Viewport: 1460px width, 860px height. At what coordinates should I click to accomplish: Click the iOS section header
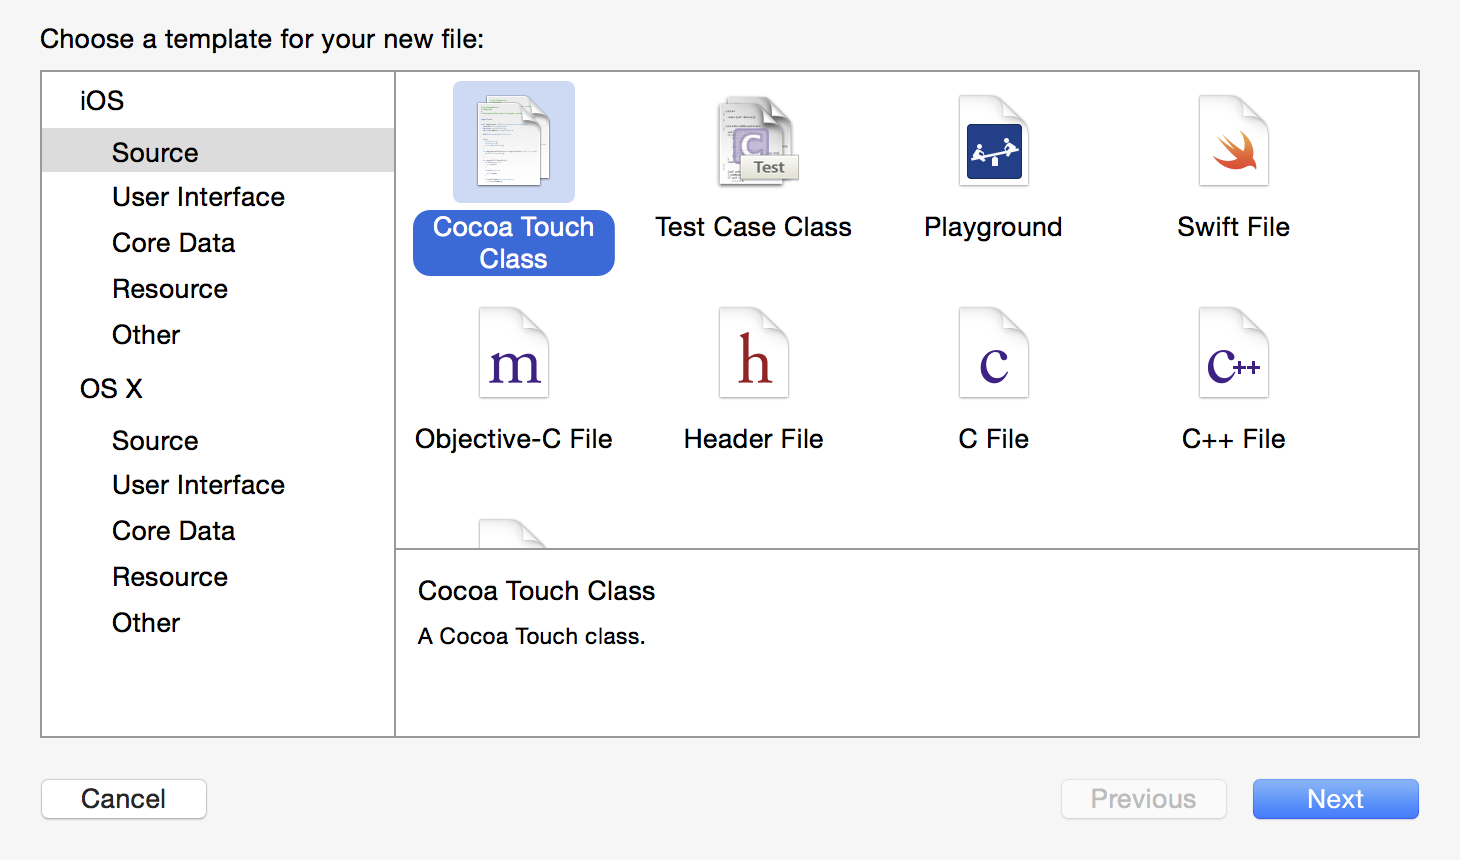tap(102, 101)
